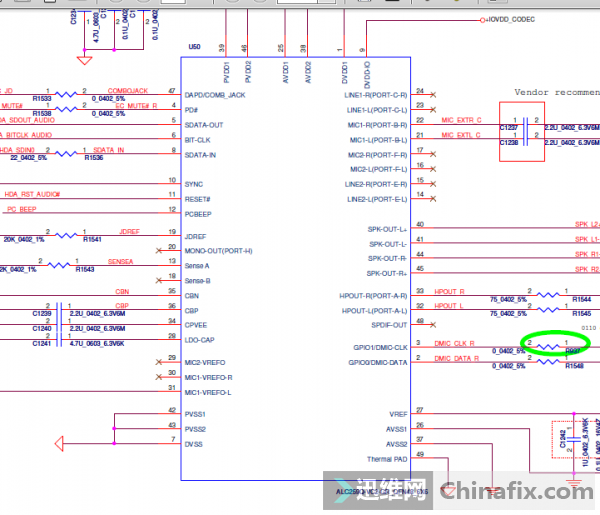Click the SPK-OUT-R+ pin name
Screen dimensions: 600x515
click(x=387, y=274)
